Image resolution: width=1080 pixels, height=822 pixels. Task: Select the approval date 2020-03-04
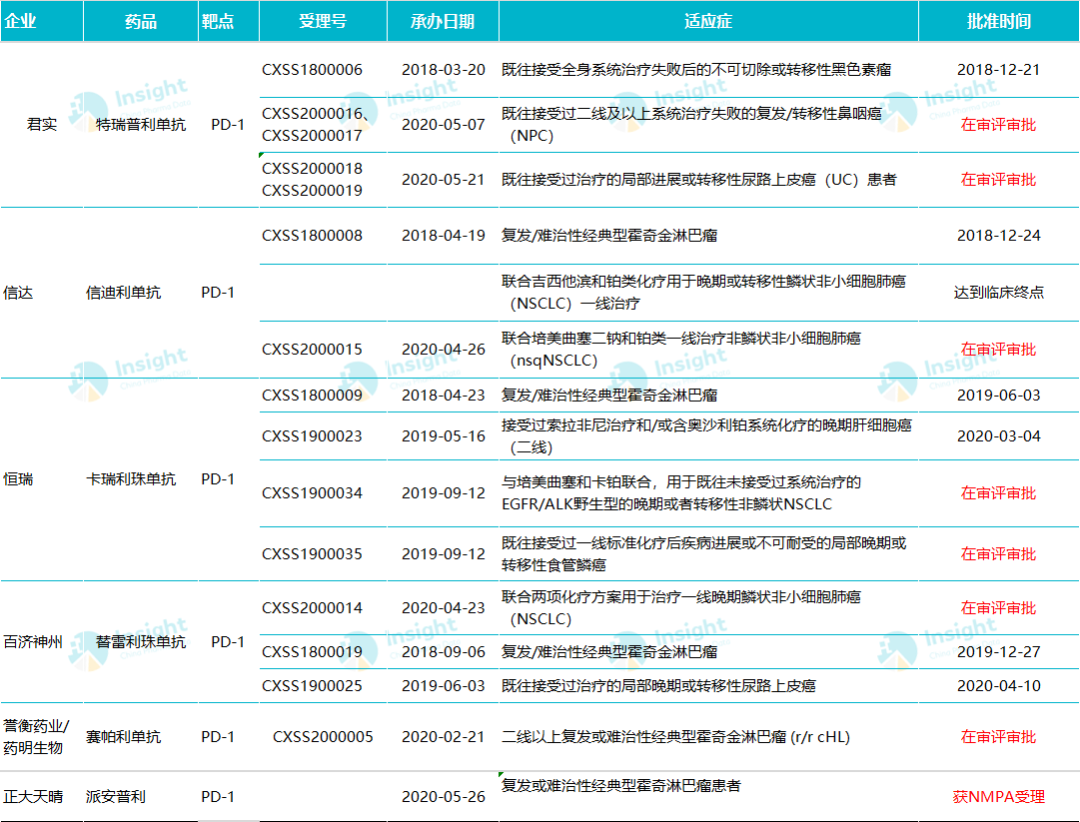click(x=999, y=436)
